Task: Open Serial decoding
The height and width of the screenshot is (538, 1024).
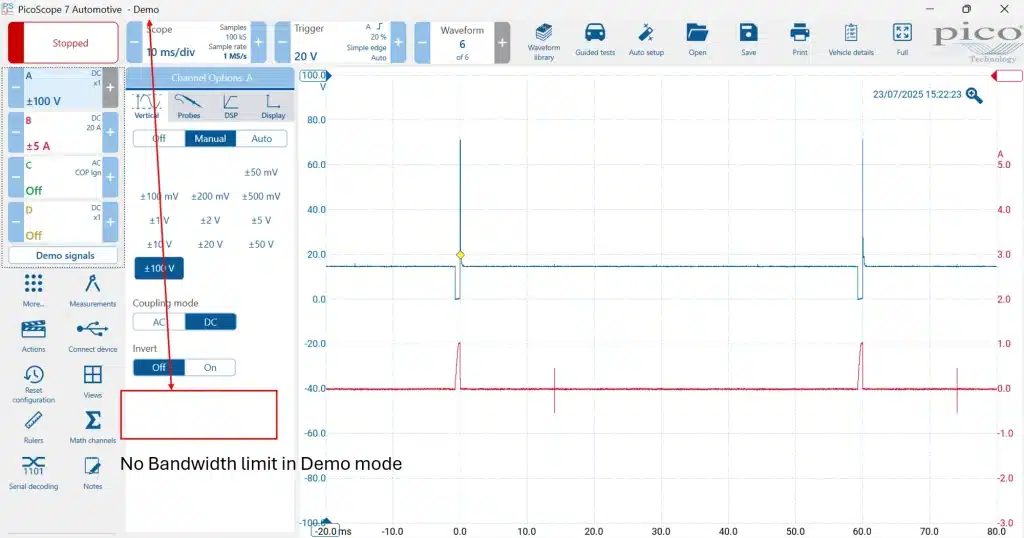Action: 33,473
